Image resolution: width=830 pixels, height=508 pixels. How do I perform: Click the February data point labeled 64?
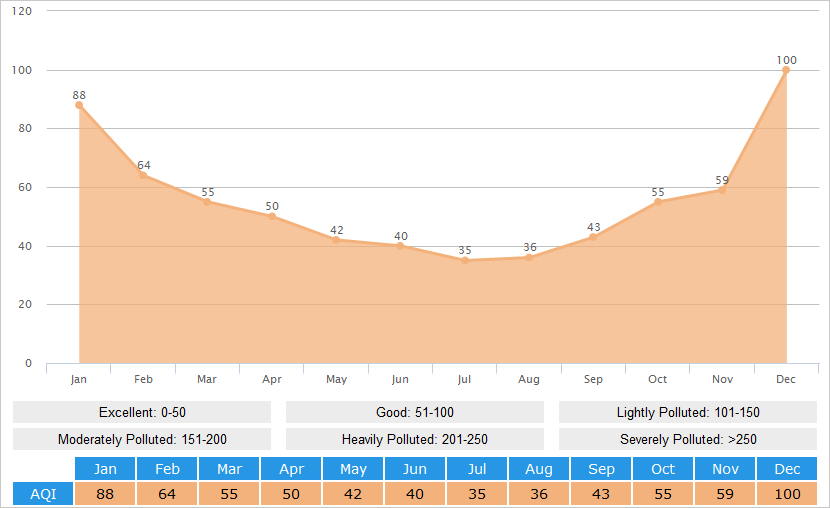(143, 175)
